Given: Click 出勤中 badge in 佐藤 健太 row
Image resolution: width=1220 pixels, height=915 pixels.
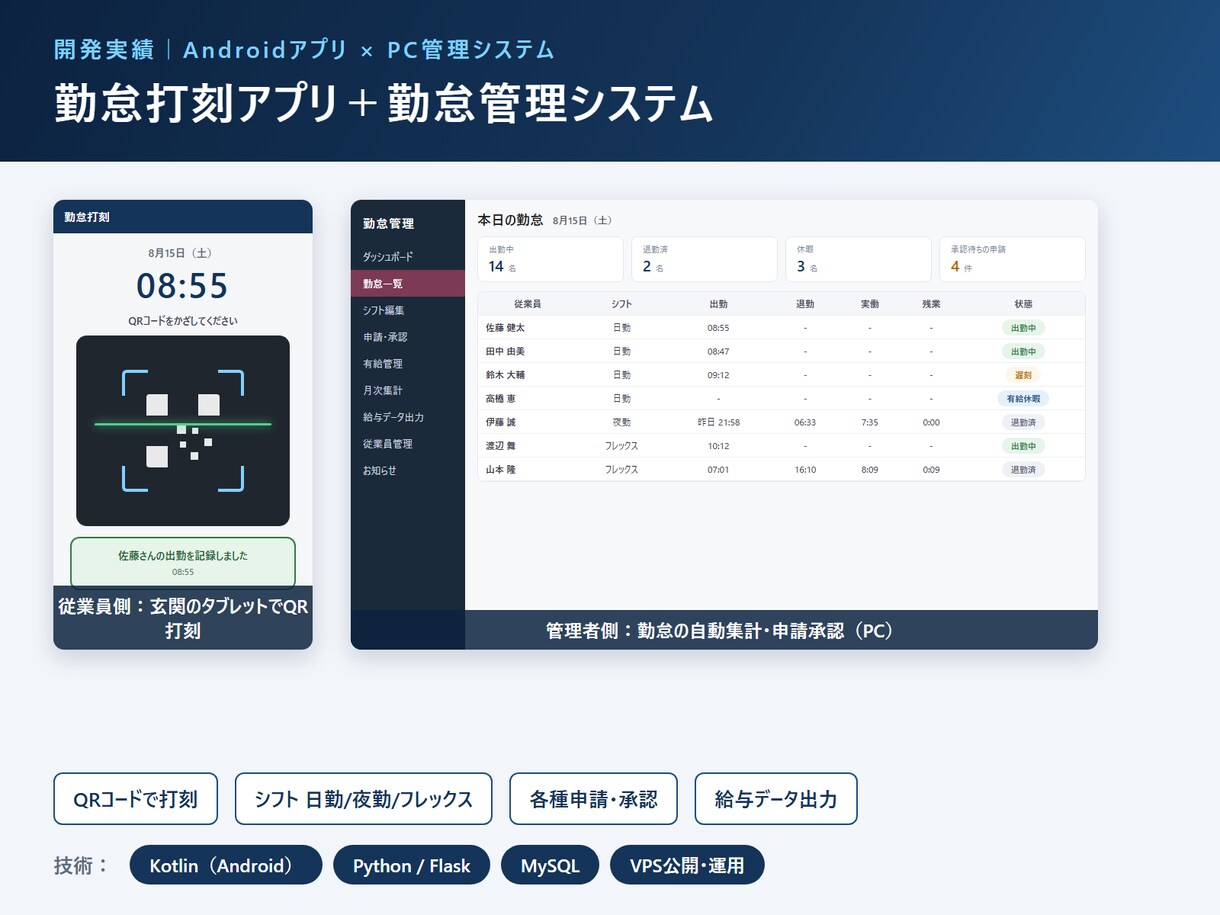Looking at the screenshot, I should (x=1023, y=327).
